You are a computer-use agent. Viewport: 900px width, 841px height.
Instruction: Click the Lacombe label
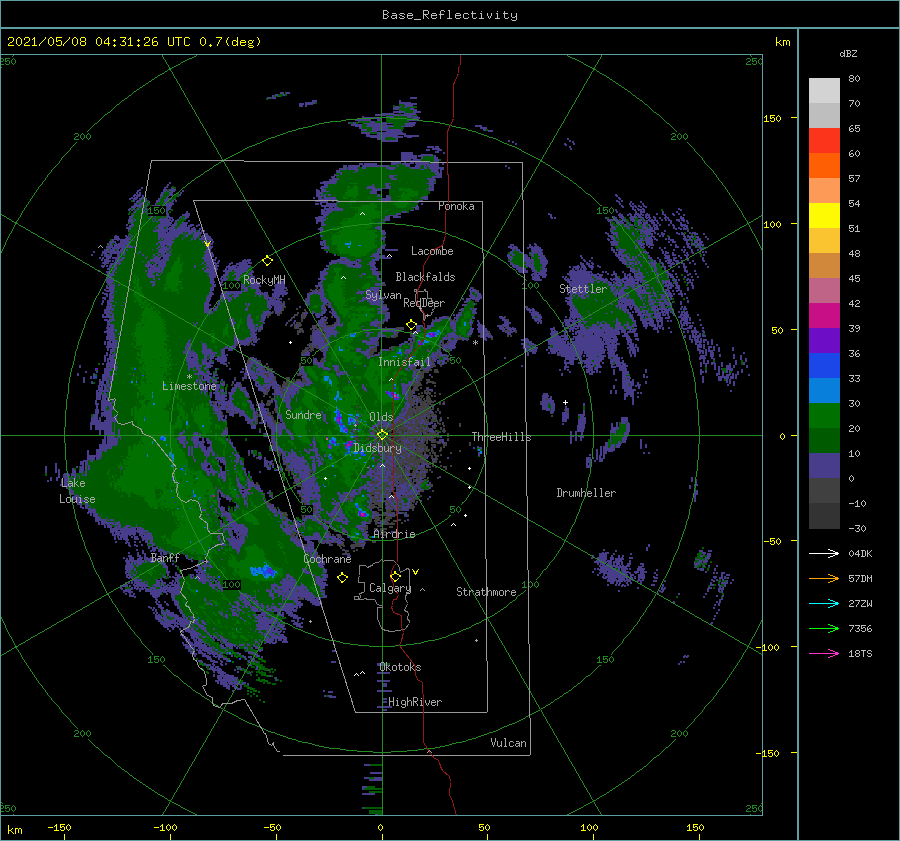coord(432,251)
